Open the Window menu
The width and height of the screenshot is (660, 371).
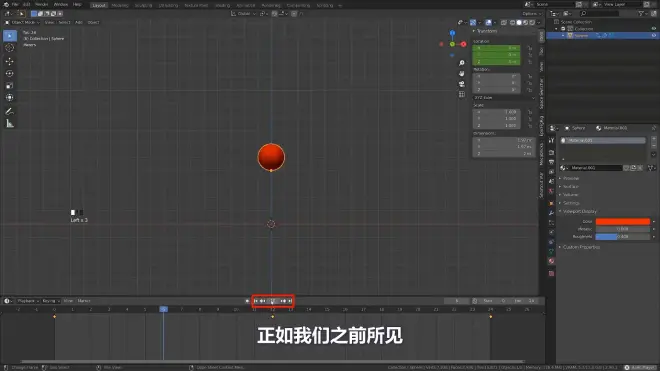click(61, 4)
